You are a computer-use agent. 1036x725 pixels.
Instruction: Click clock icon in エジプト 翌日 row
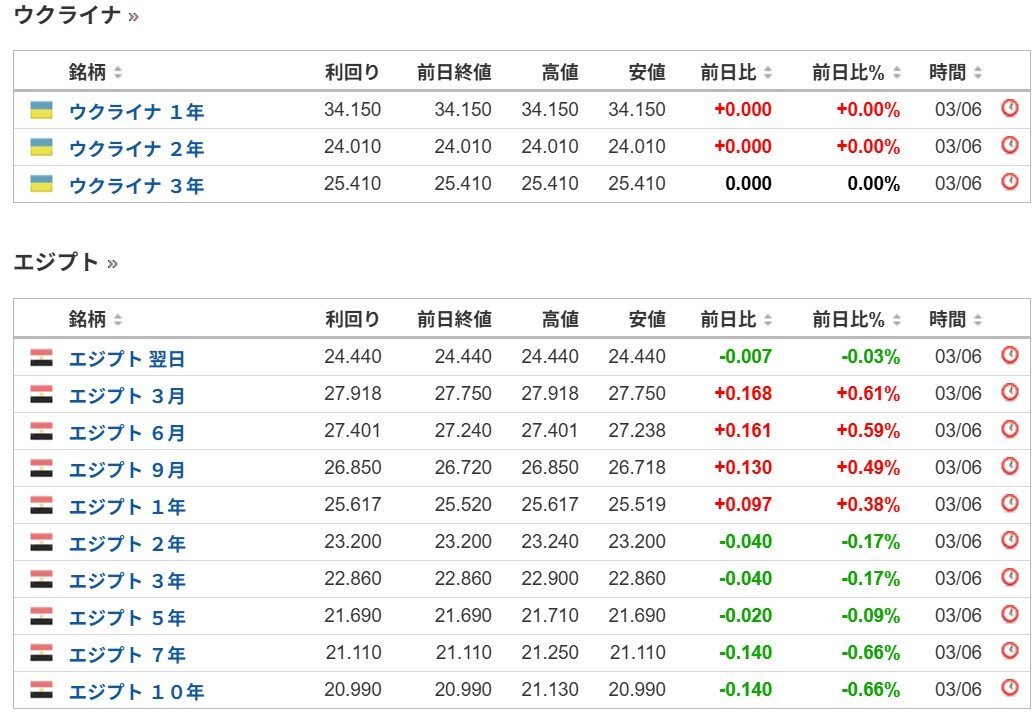[x=1010, y=355]
